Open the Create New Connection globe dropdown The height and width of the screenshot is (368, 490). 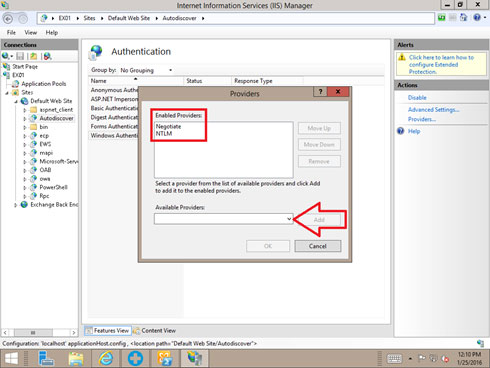[7, 56]
